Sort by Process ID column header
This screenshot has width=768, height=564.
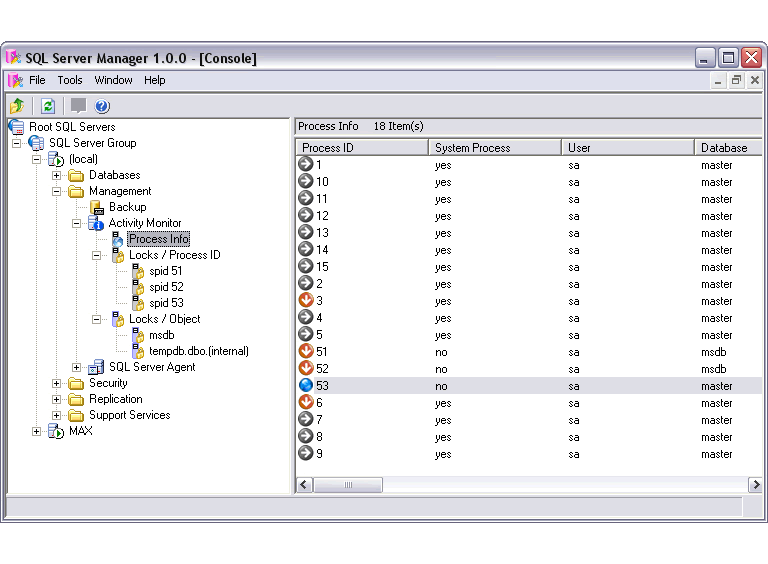[362, 147]
